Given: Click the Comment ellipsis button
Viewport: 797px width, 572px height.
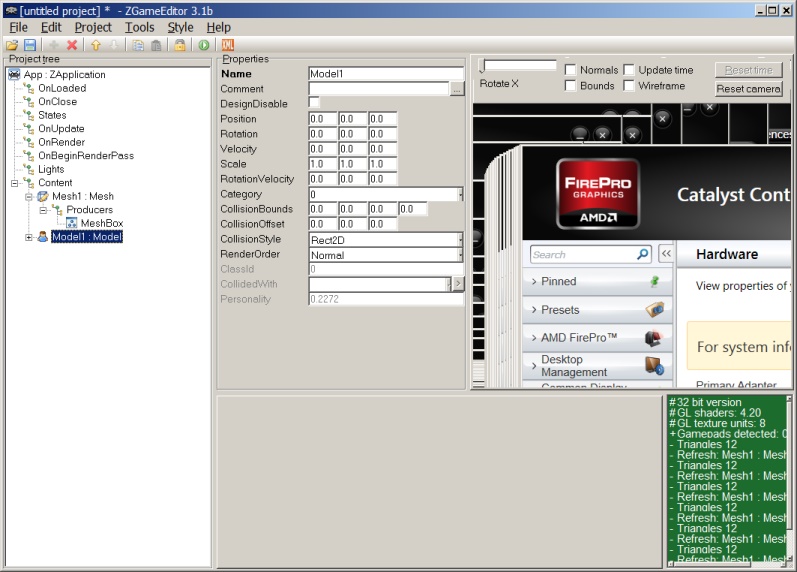Looking at the screenshot, I should 457,89.
